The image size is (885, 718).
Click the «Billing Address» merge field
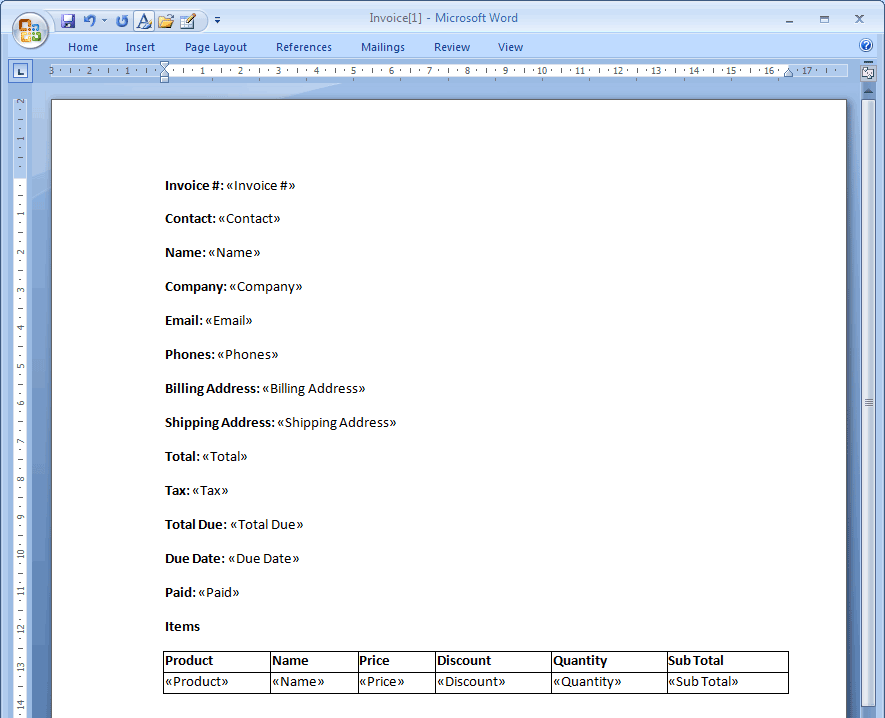coord(314,389)
